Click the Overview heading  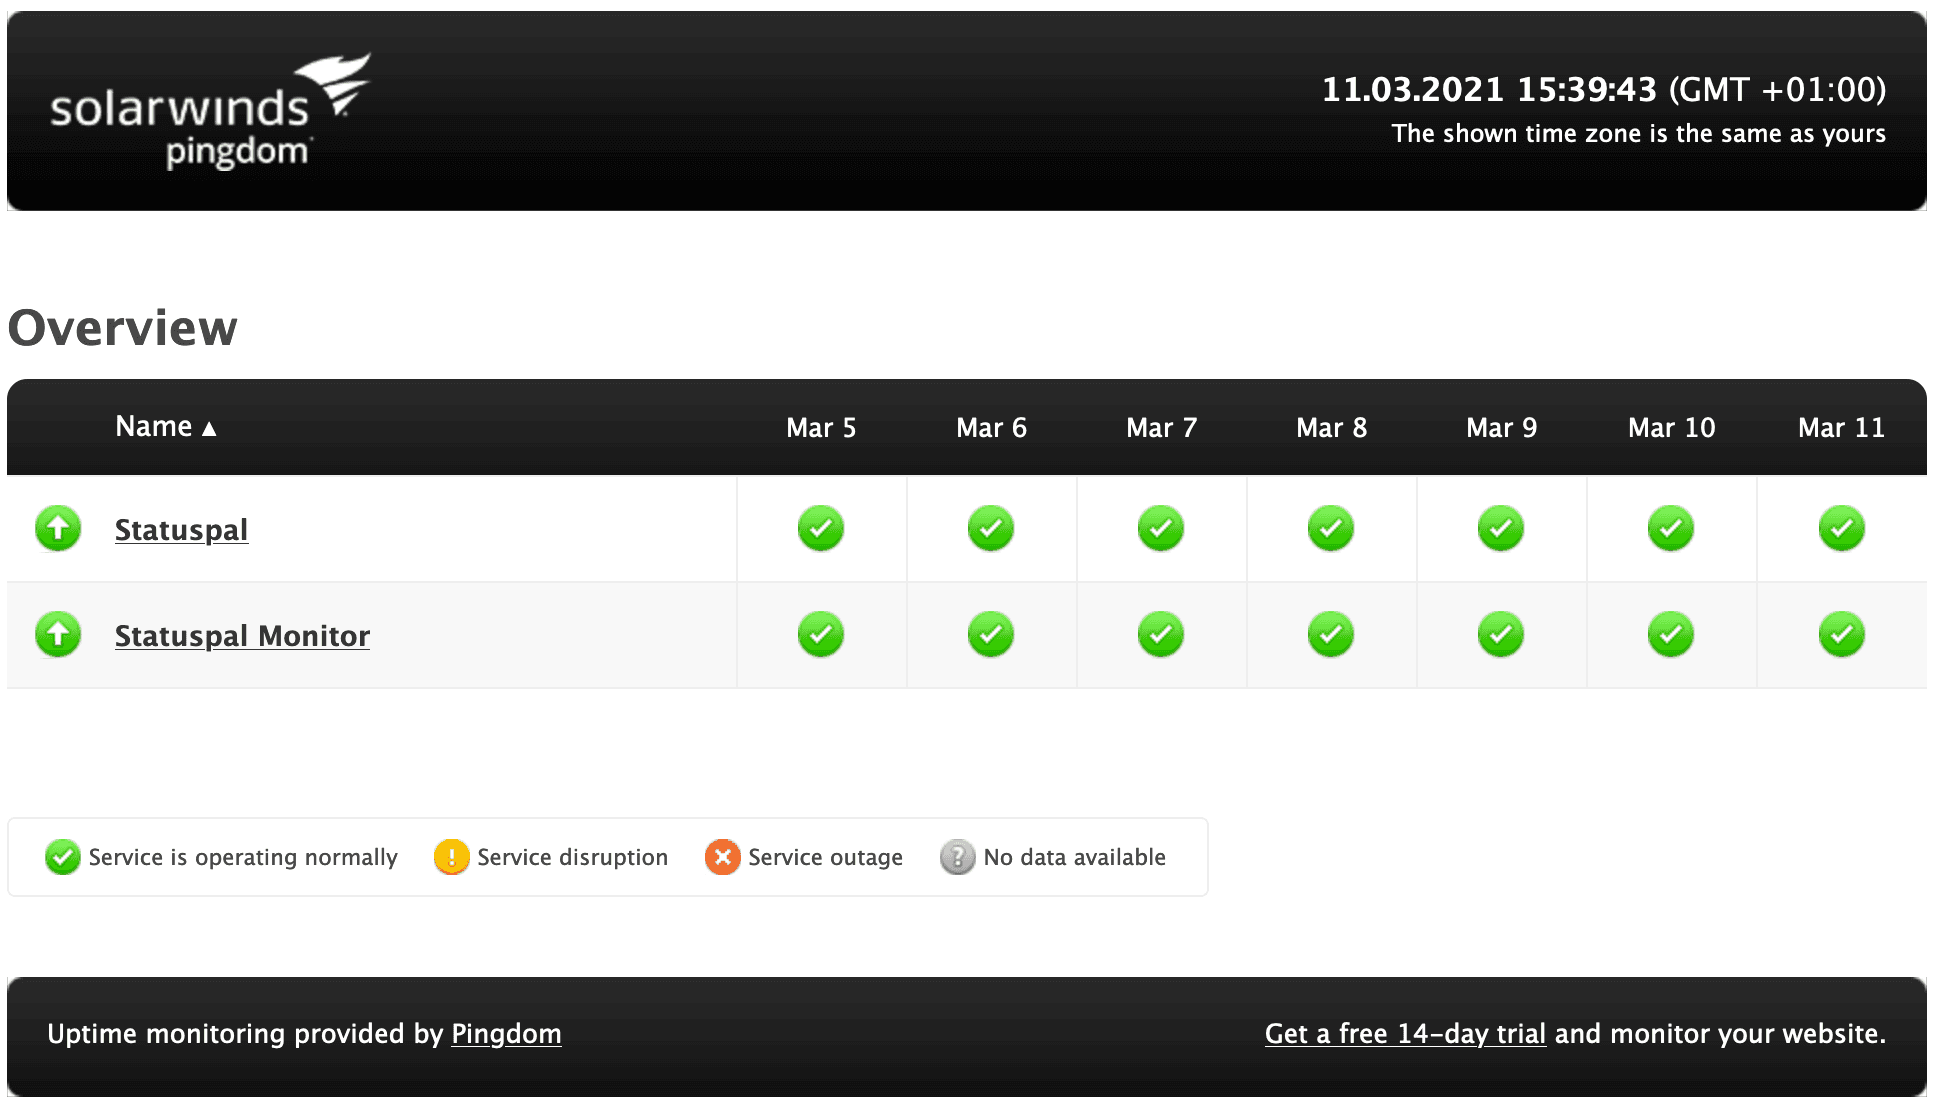coord(123,328)
